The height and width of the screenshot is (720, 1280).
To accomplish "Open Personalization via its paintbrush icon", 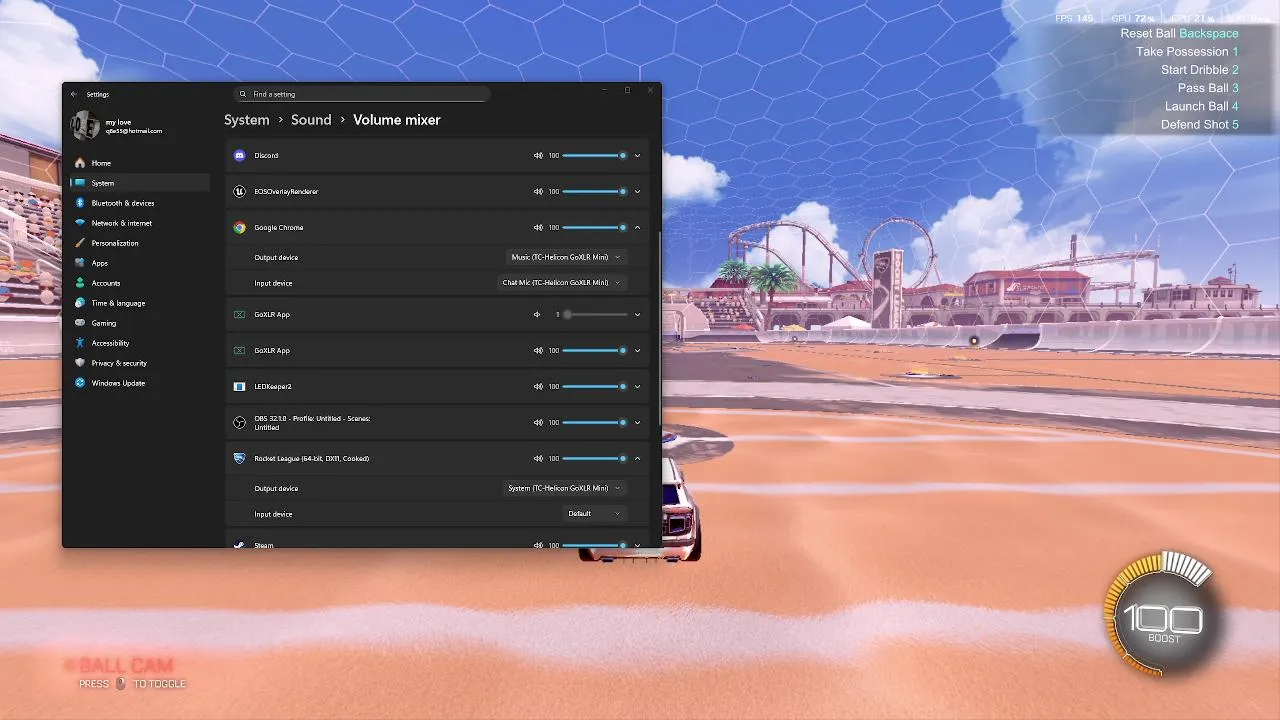I will (80, 243).
